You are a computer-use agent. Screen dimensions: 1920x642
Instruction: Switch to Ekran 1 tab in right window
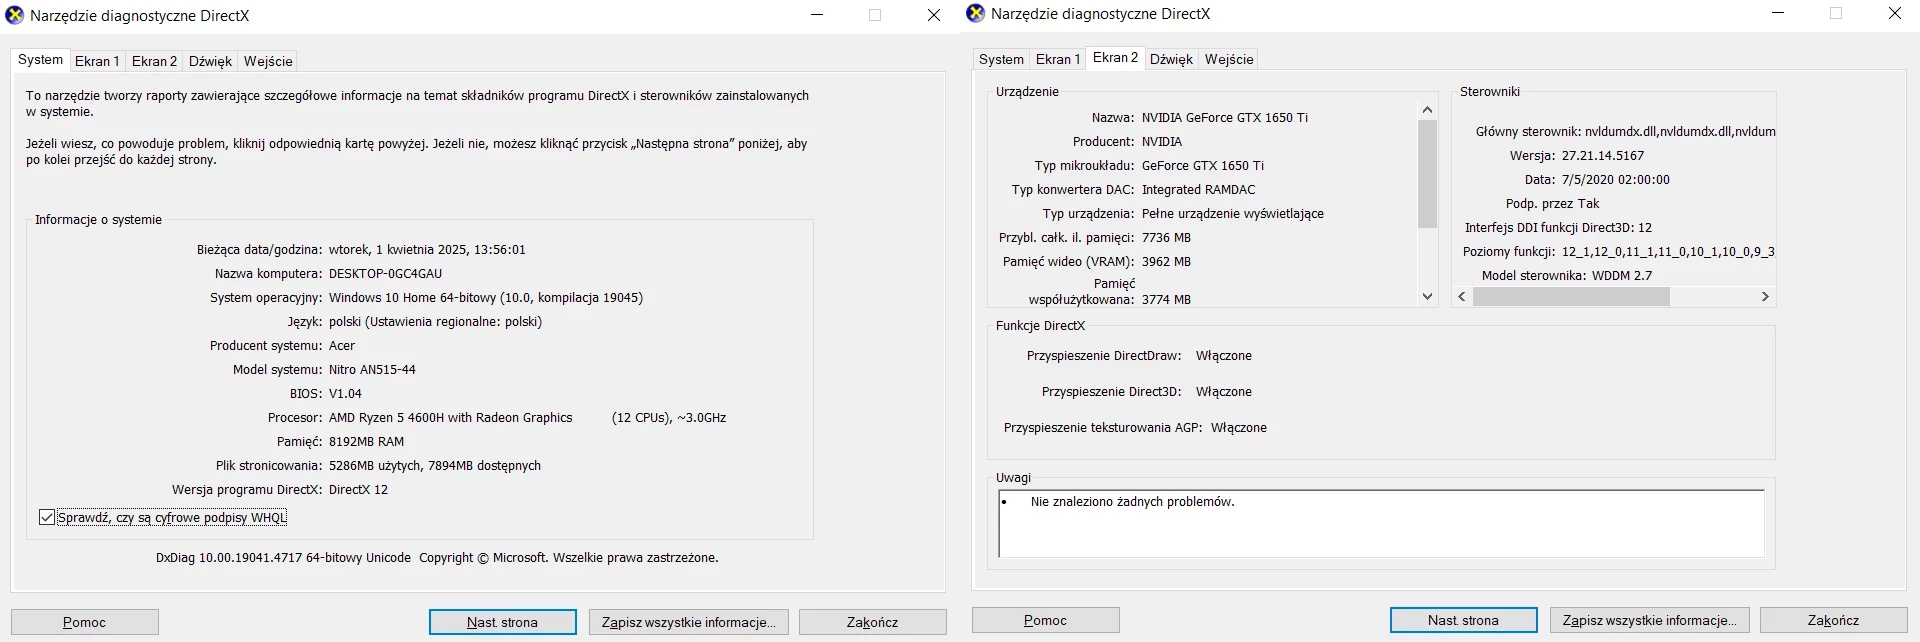[x=1058, y=59]
